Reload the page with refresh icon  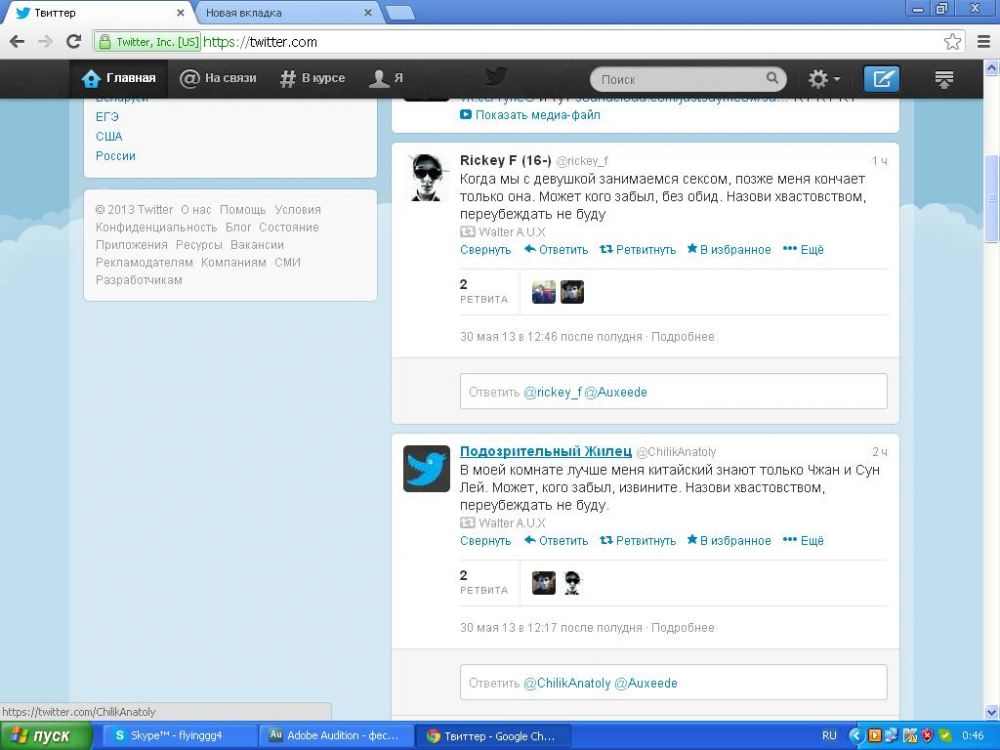click(x=73, y=42)
